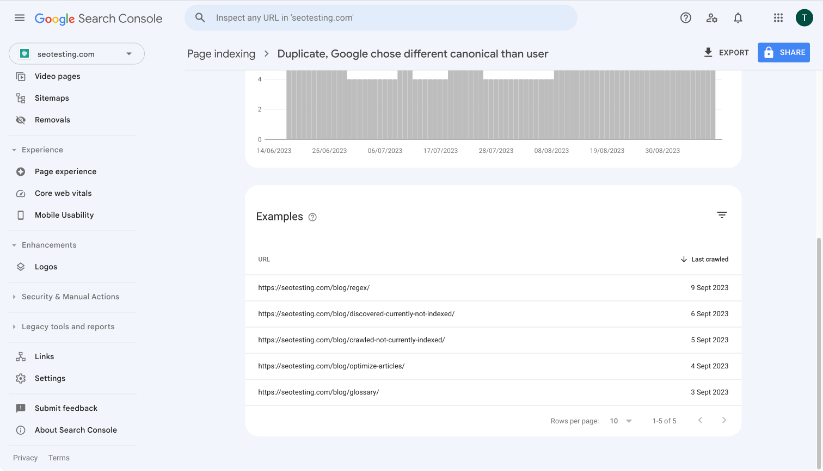
Task: Open the Google apps grid
Action: tap(778, 18)
